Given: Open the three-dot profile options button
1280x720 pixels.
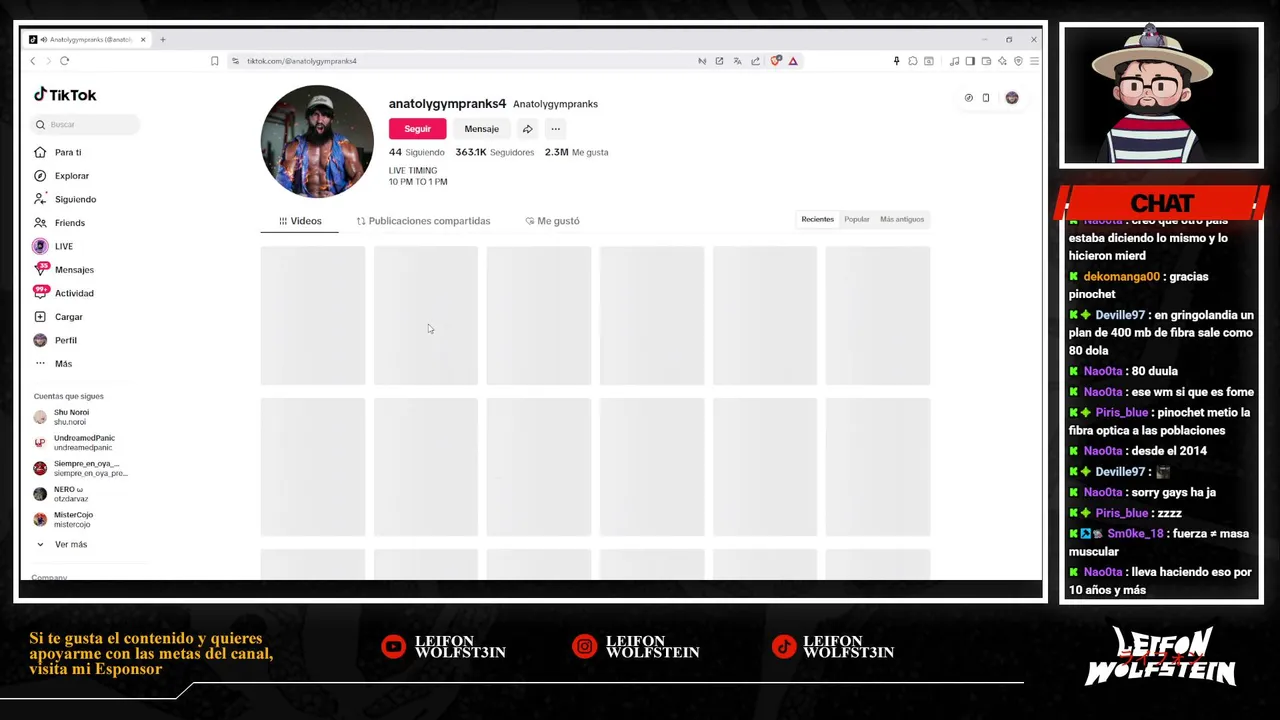Looking at the screenshot, I should [555, 129].
